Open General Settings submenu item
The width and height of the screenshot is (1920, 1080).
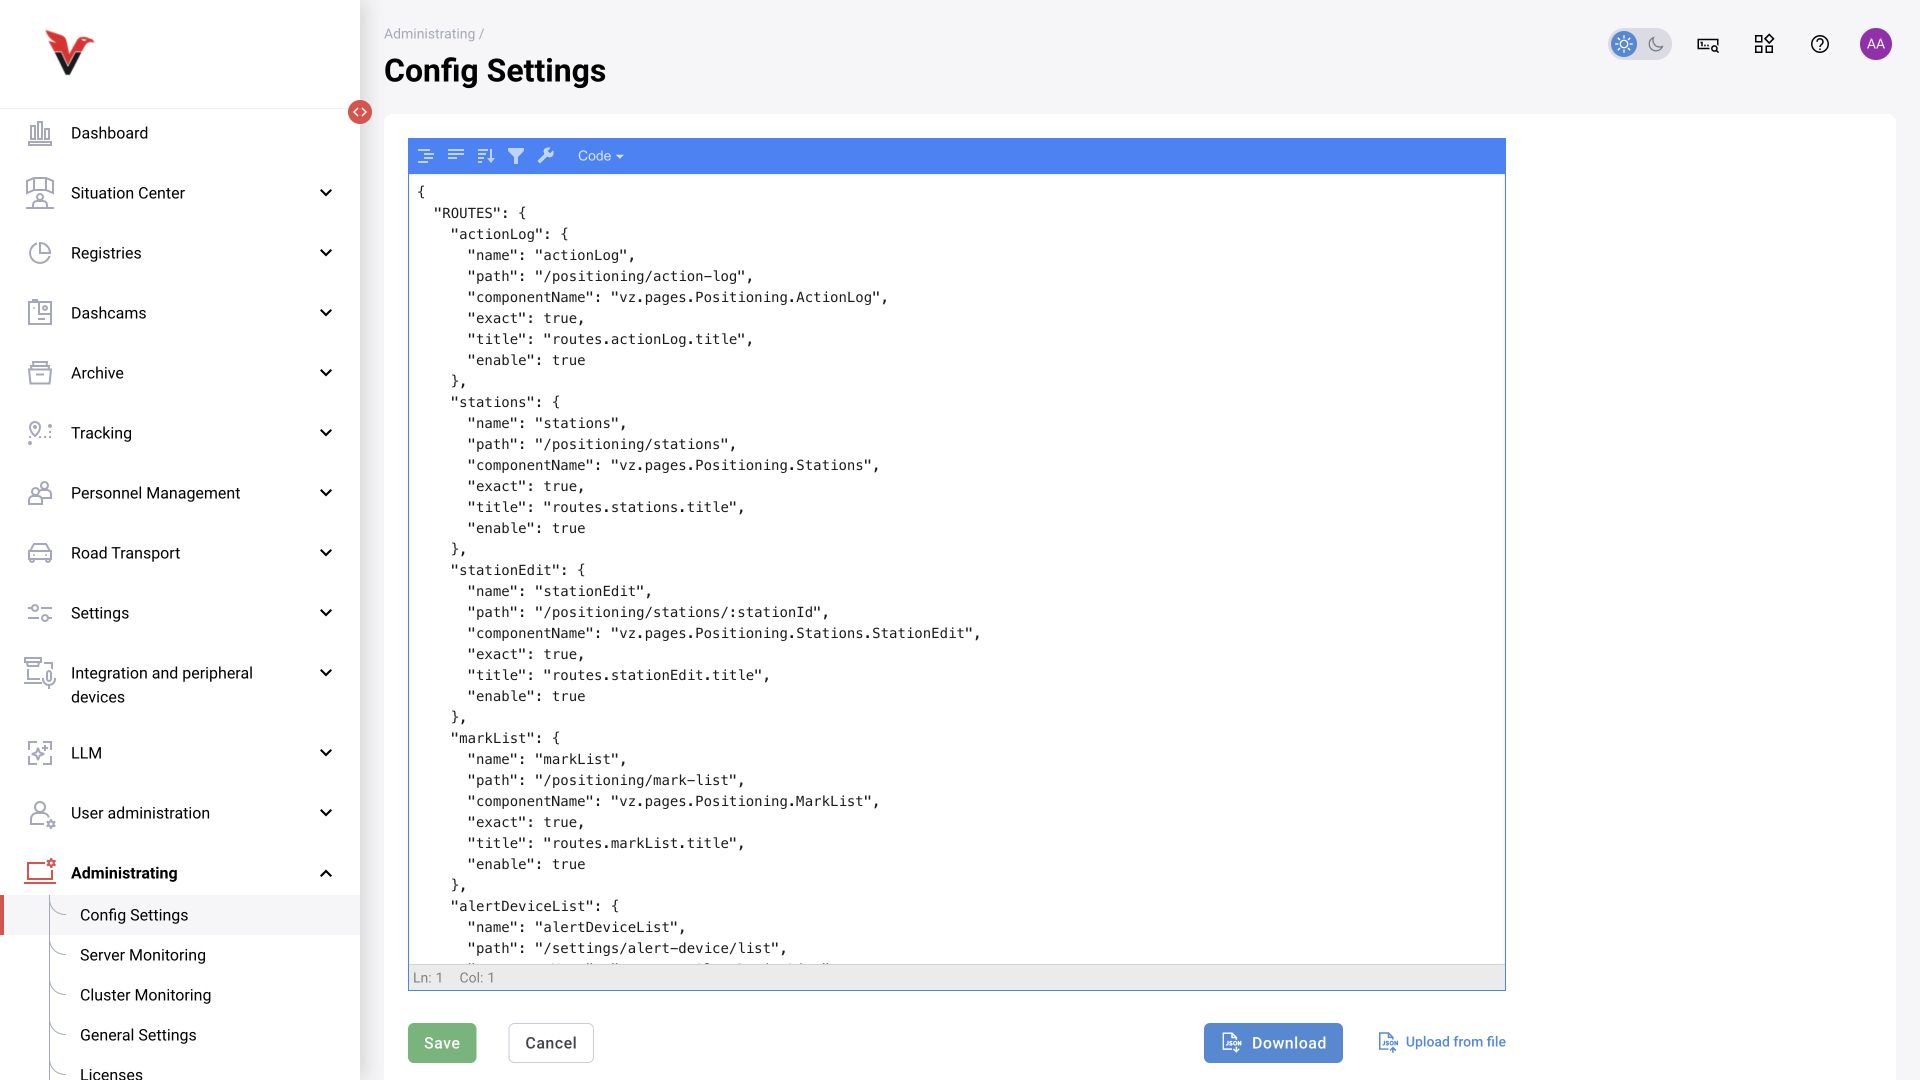pyautogui.click(x=138, y=1035)
